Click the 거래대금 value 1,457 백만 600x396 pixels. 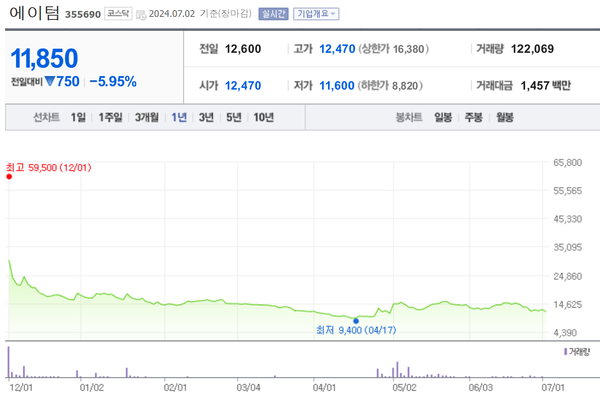[x=546, y=85]
